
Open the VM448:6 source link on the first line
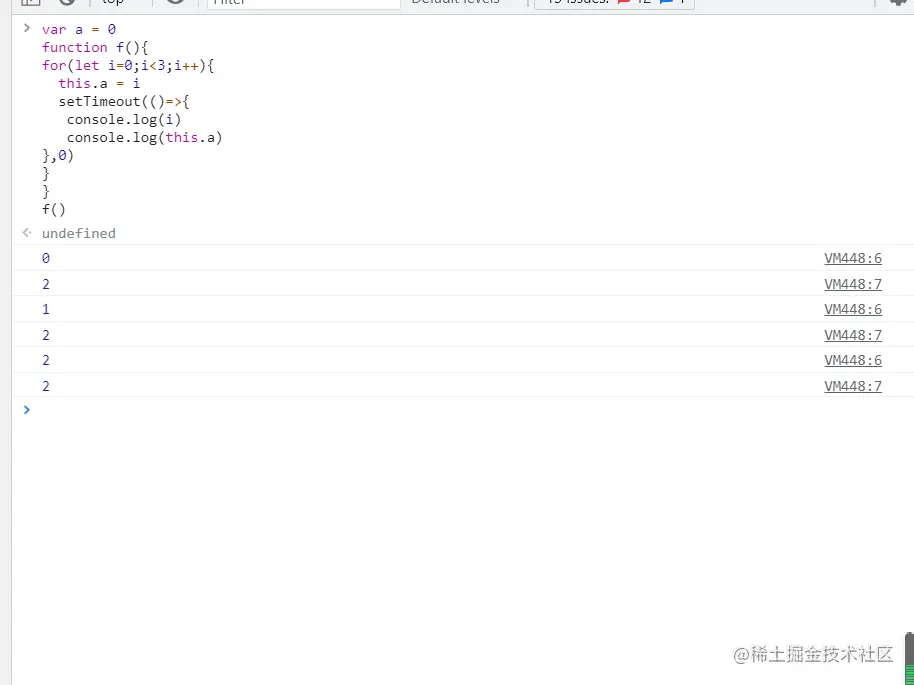[x=852, y=258]
